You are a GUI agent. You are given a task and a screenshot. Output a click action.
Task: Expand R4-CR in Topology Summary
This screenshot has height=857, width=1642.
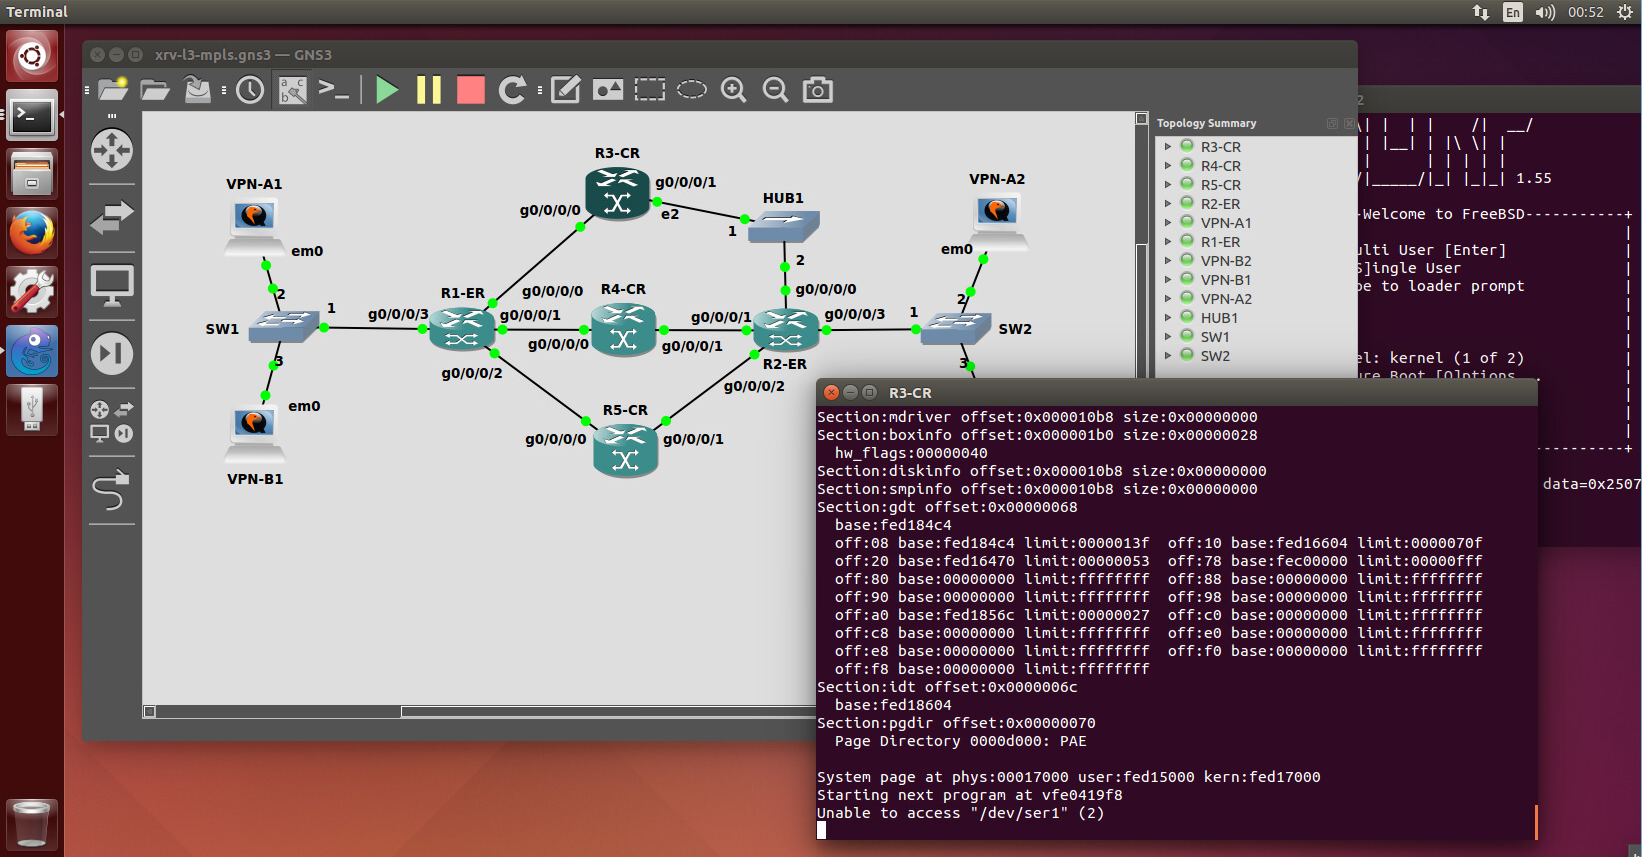pos(1168,166)
